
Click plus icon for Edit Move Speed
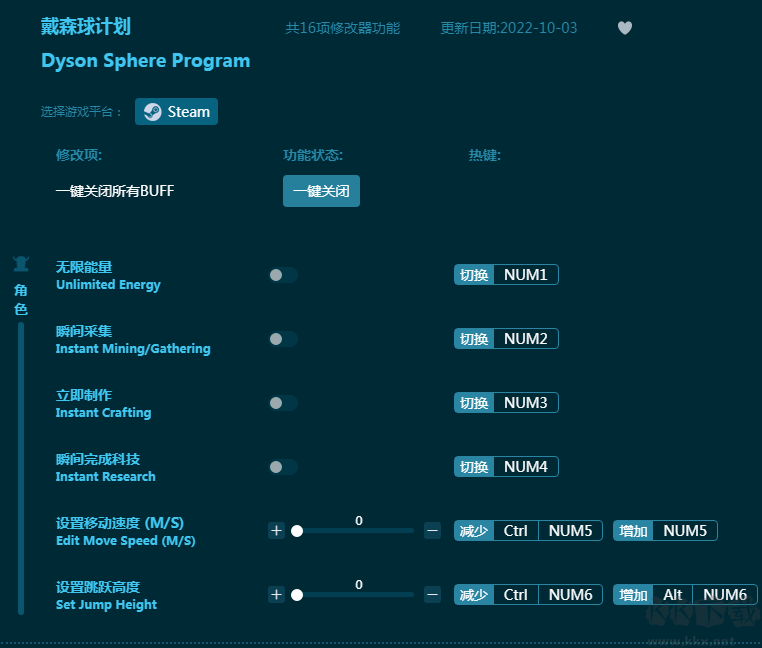click(x=277, y=530)
